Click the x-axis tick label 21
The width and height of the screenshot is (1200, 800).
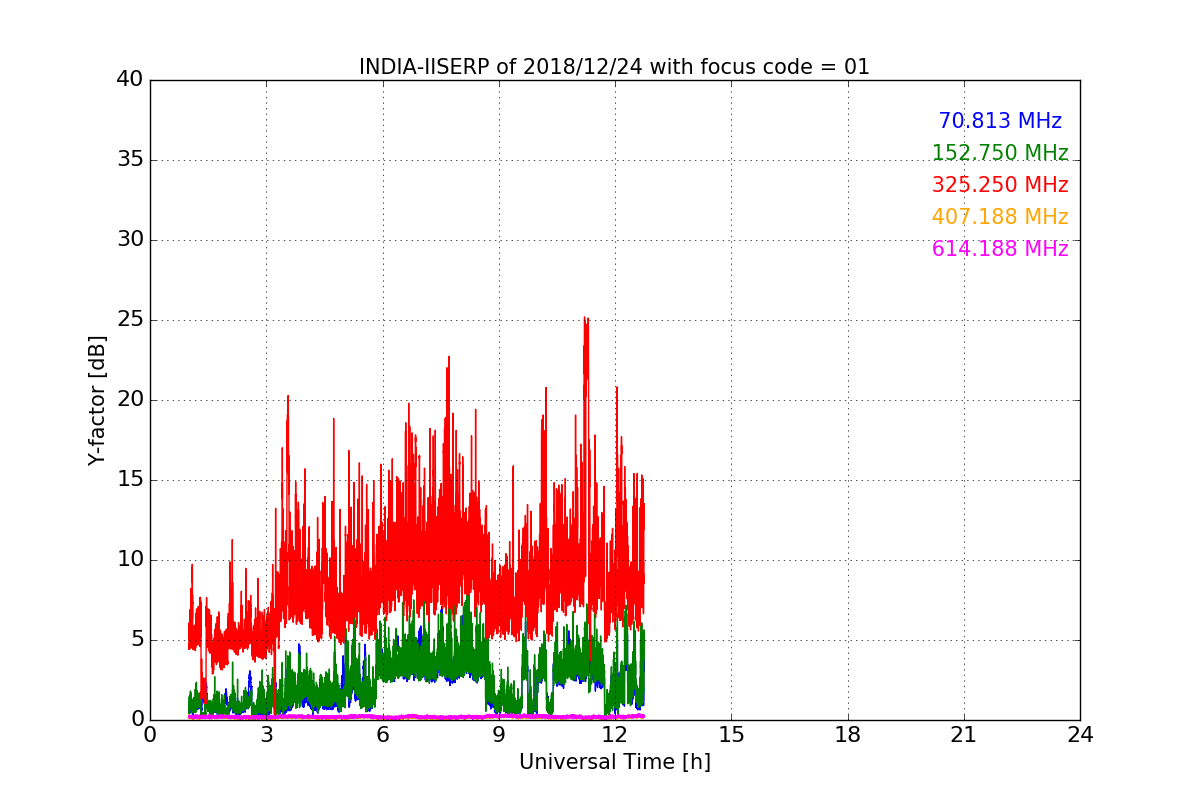click(x=964, y=735)
